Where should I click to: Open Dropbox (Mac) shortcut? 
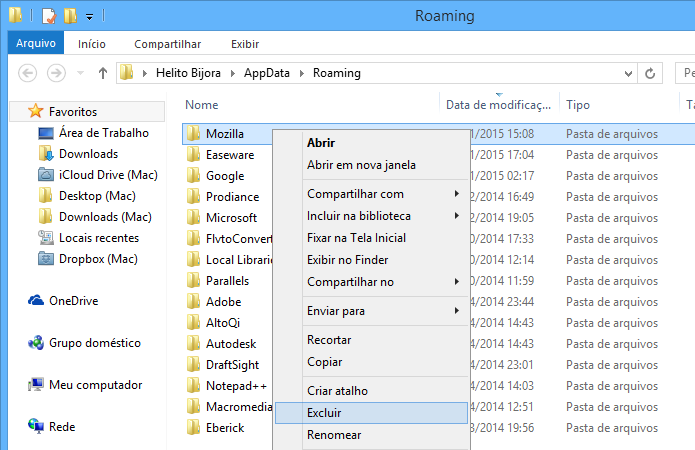98,258
